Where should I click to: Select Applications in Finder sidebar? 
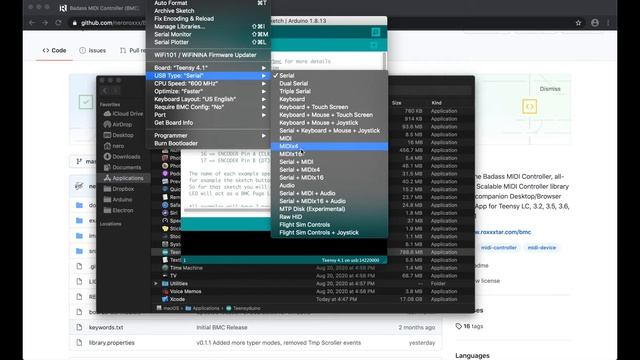pyautogui.click(x=123, y=178)
